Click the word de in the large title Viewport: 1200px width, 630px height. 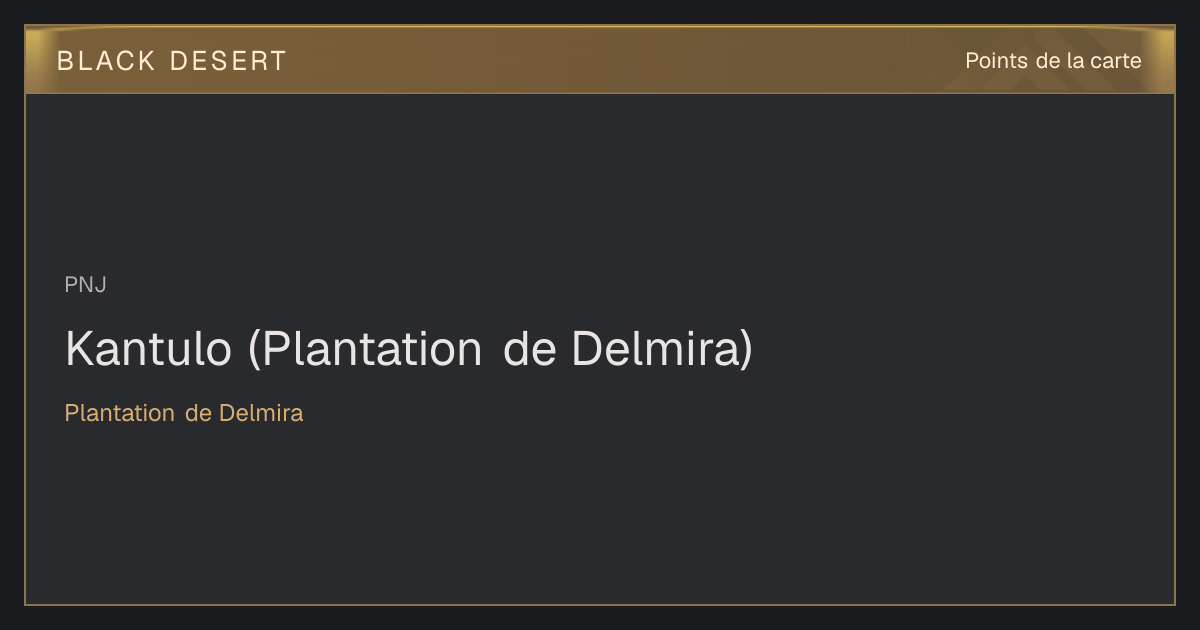[529, 349]
